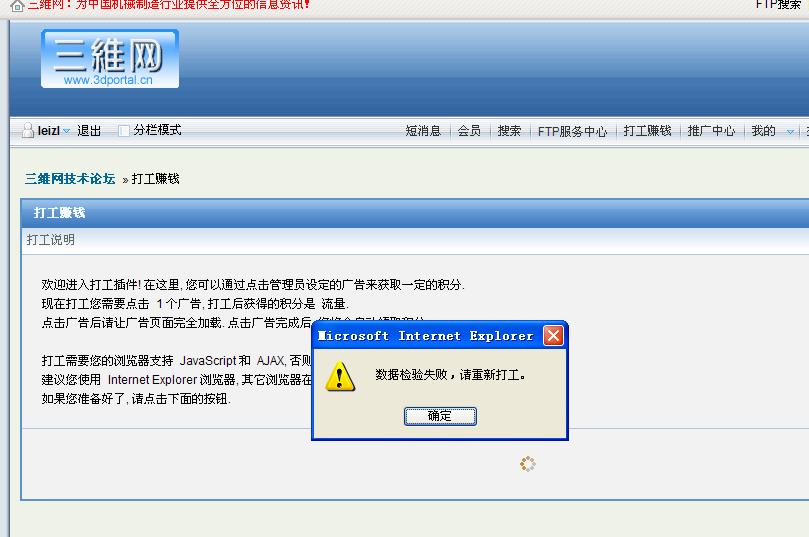
Task: Open the 打工赚钱 navigation item
Action: point(647,131)
